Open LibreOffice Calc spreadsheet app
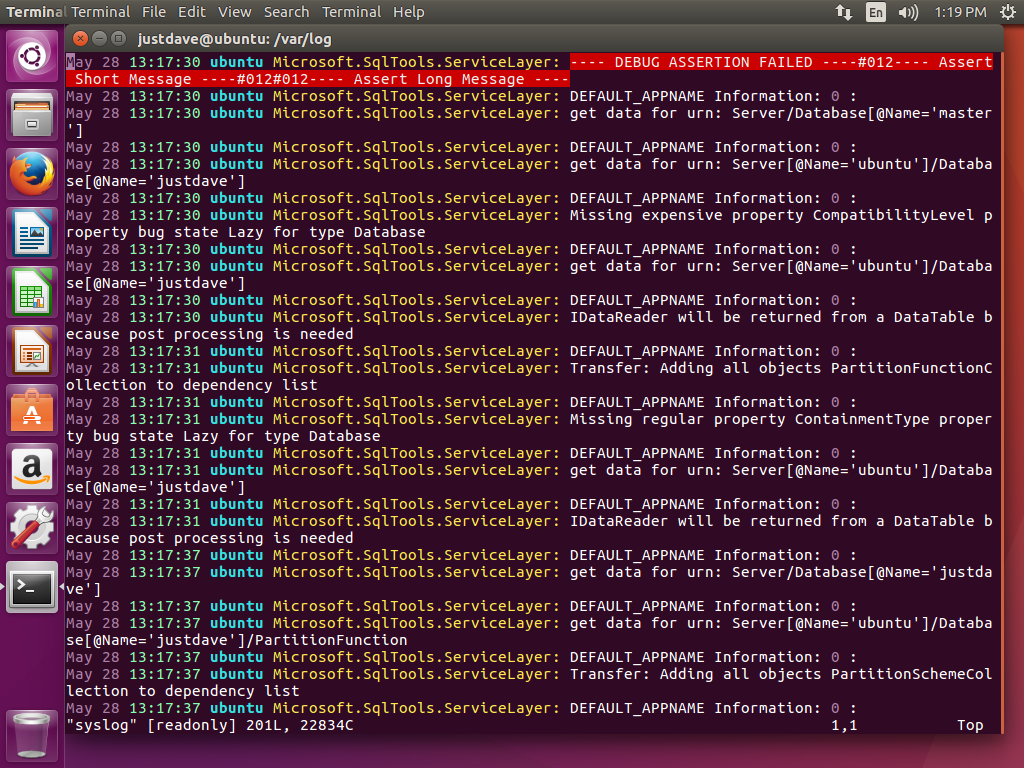This screenshot has height=768, width=1024. point(33,292)
